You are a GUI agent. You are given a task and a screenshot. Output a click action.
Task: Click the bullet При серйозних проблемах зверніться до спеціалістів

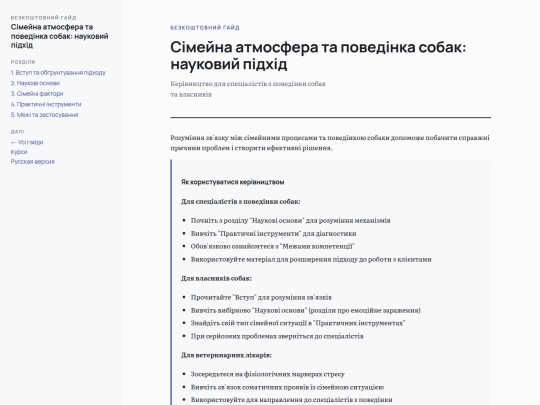coord(277,336)
